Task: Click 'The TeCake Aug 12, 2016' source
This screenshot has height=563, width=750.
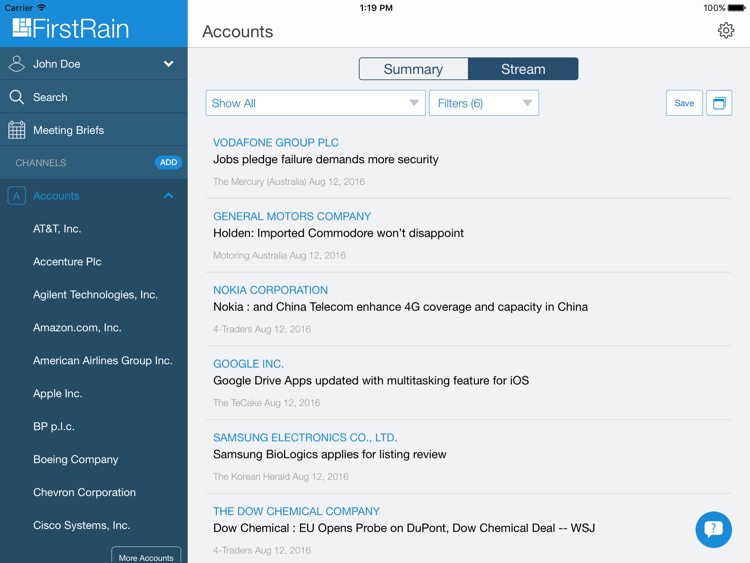Action: click(x=266, y=403)
